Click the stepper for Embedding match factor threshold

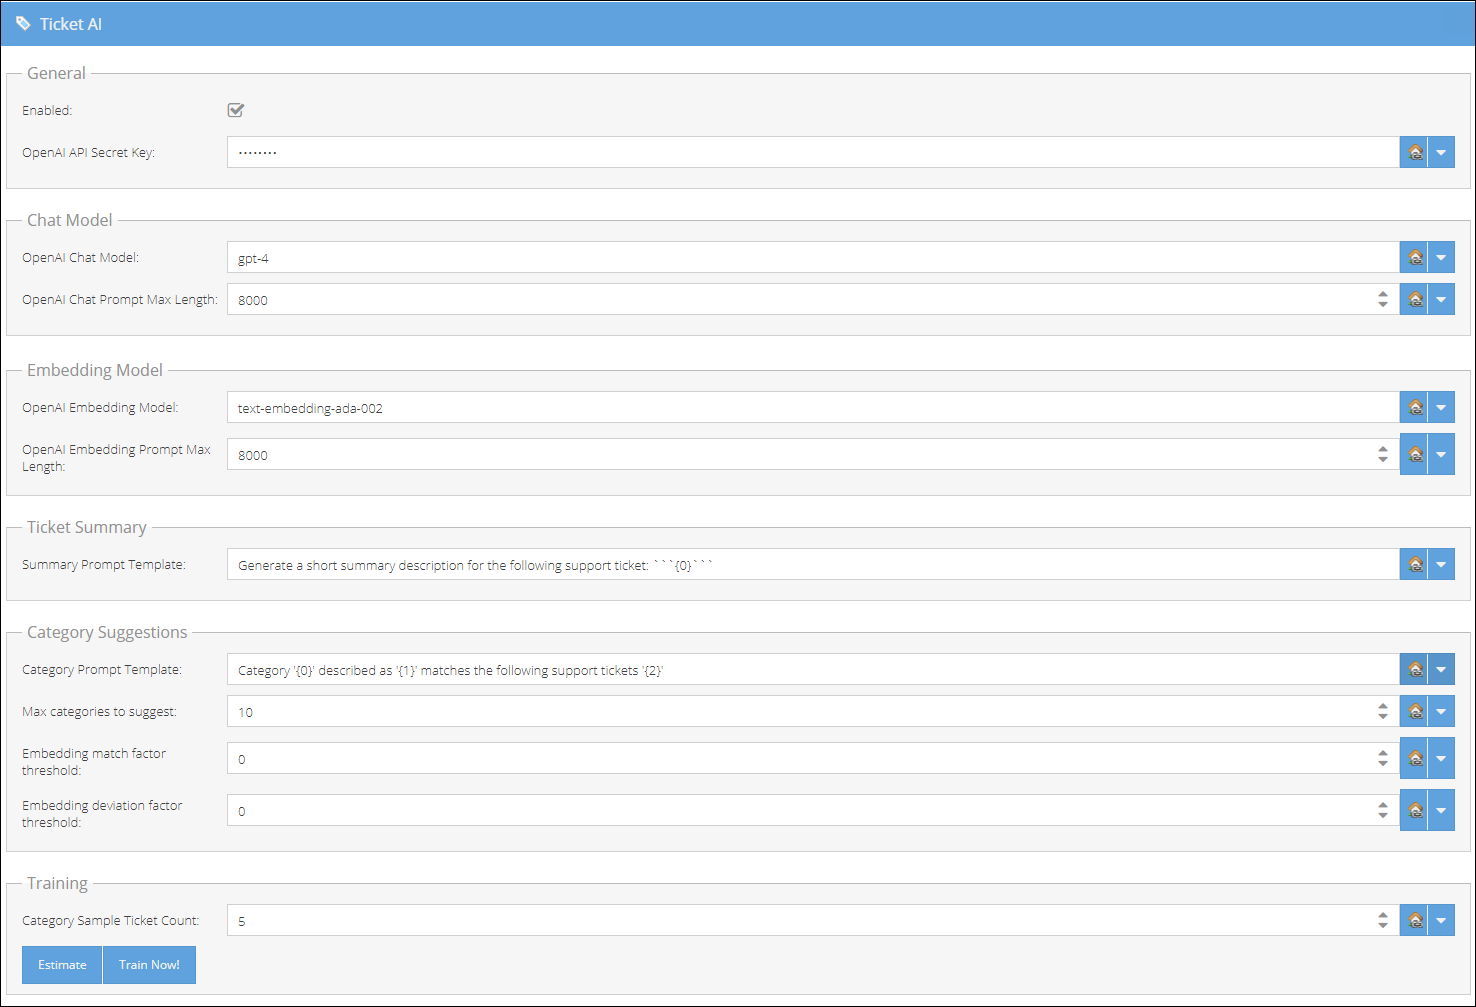tap(1383, 758)
